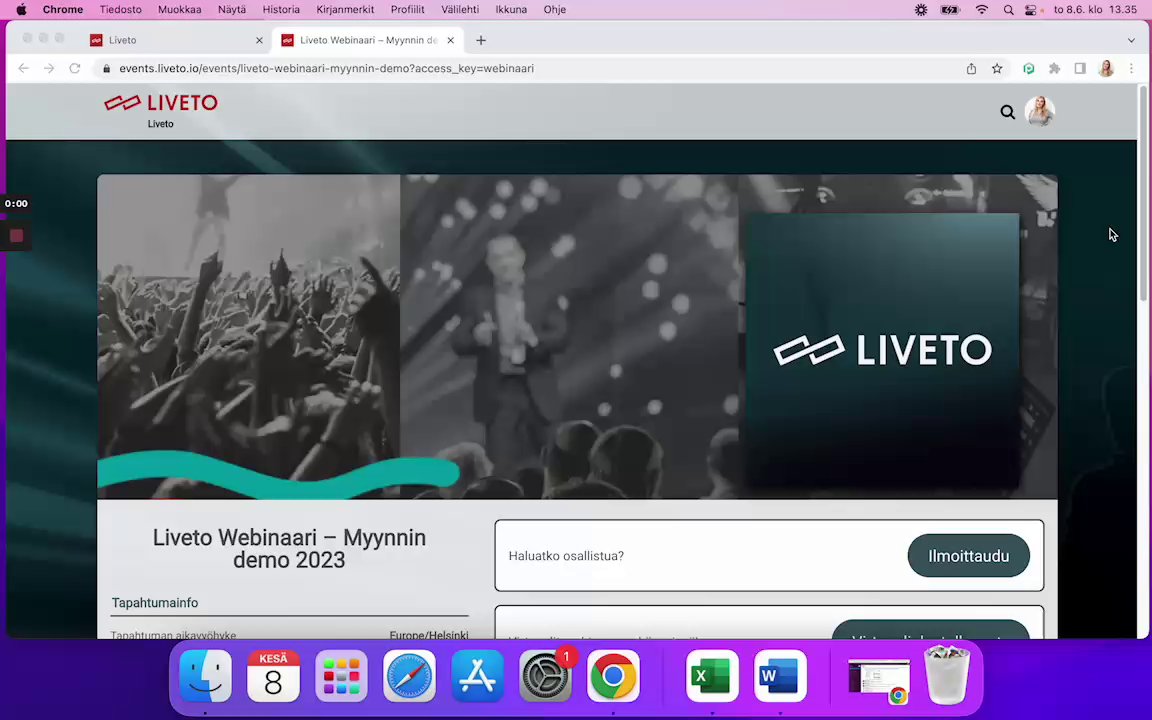
Task: Open Spotlight search in menu bar
Action: pyautogui.click(x=1008, y=10)
